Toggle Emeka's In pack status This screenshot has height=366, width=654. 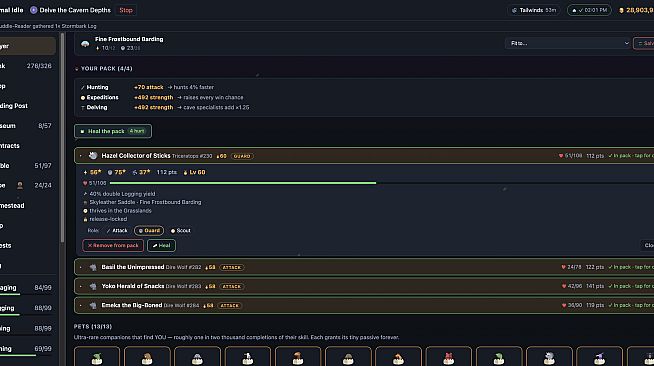(x=631, y=306)
